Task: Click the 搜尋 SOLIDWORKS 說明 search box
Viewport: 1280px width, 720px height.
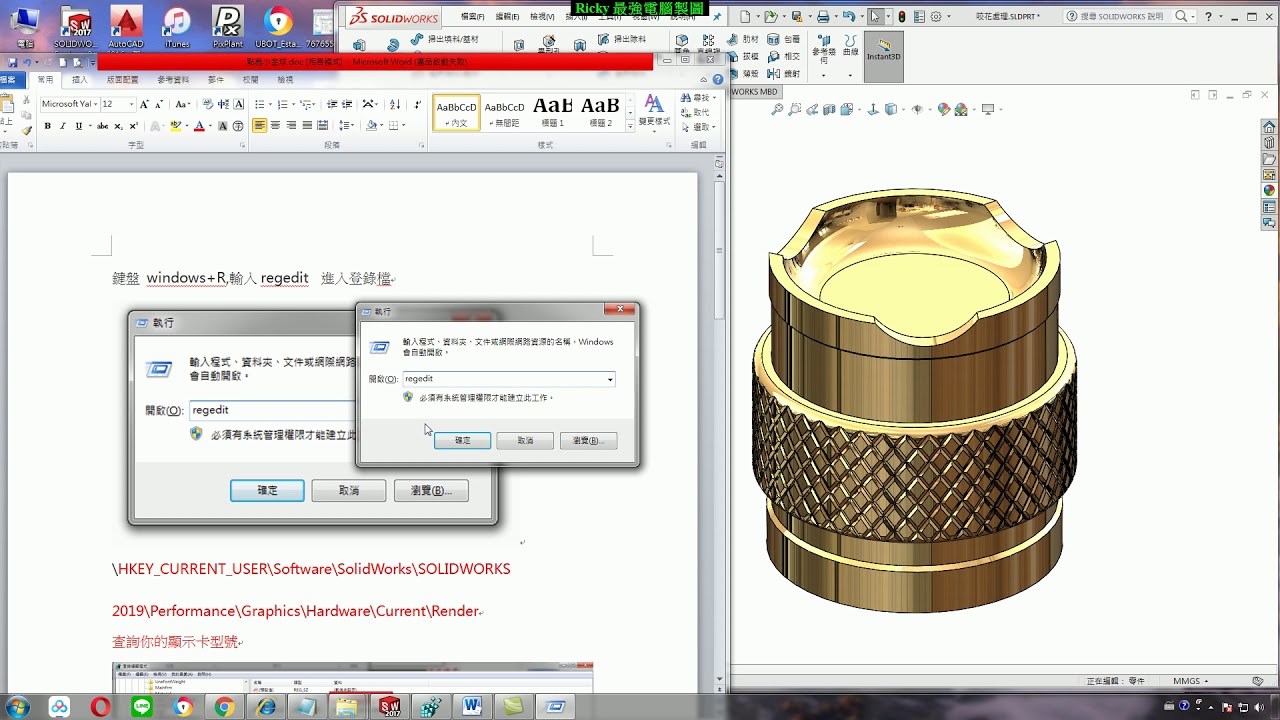Action: click(x=1129, y=17)
